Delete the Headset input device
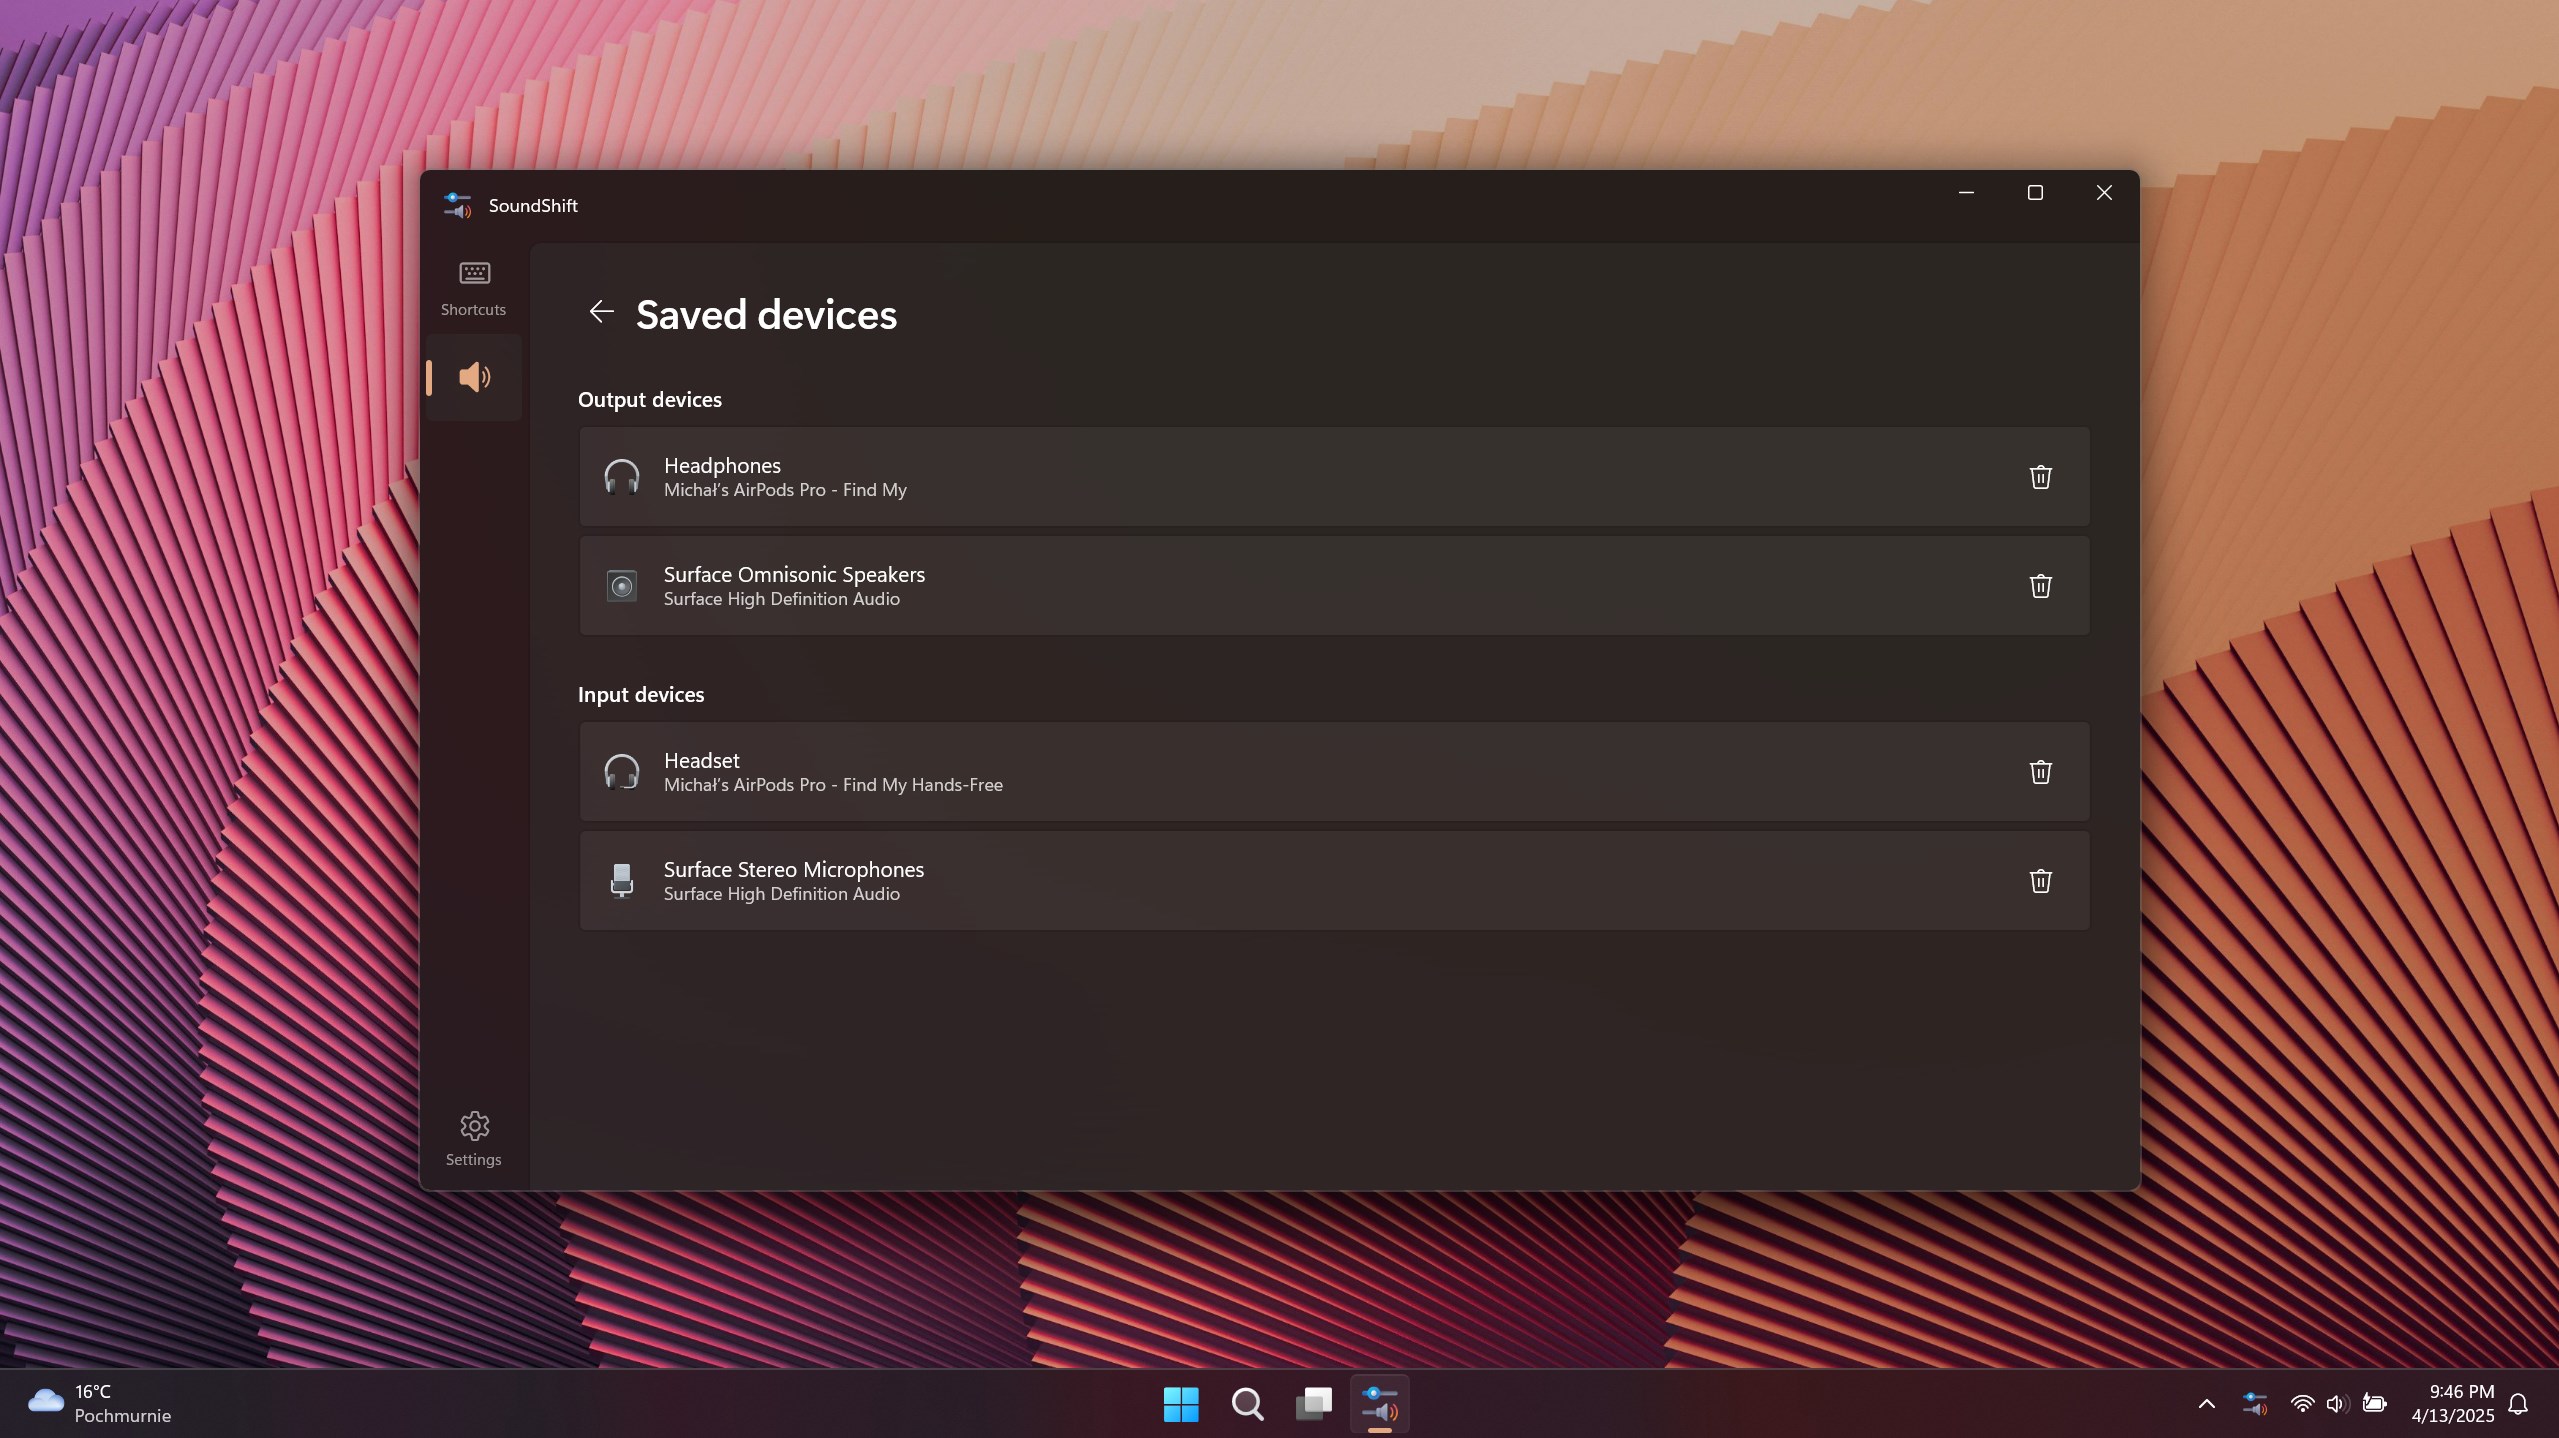 (x=2040, y=772)
